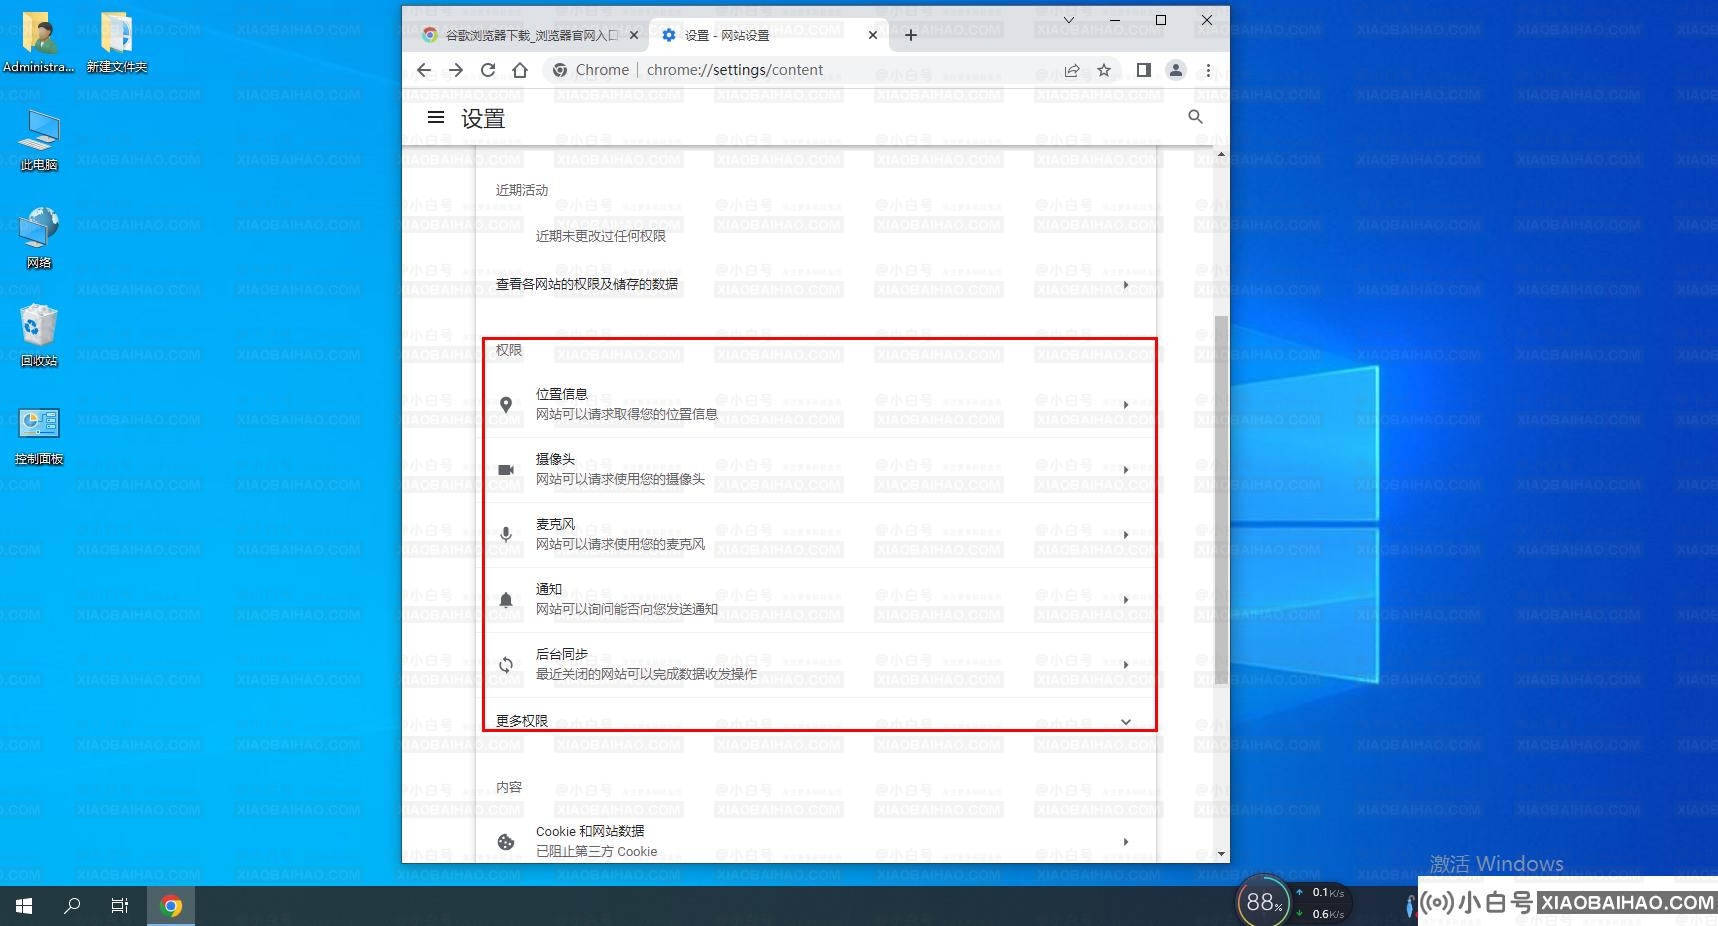Click the Chrome taskbar icon
The width and height of the screenshot is (1718, 926).
point(171,906)
